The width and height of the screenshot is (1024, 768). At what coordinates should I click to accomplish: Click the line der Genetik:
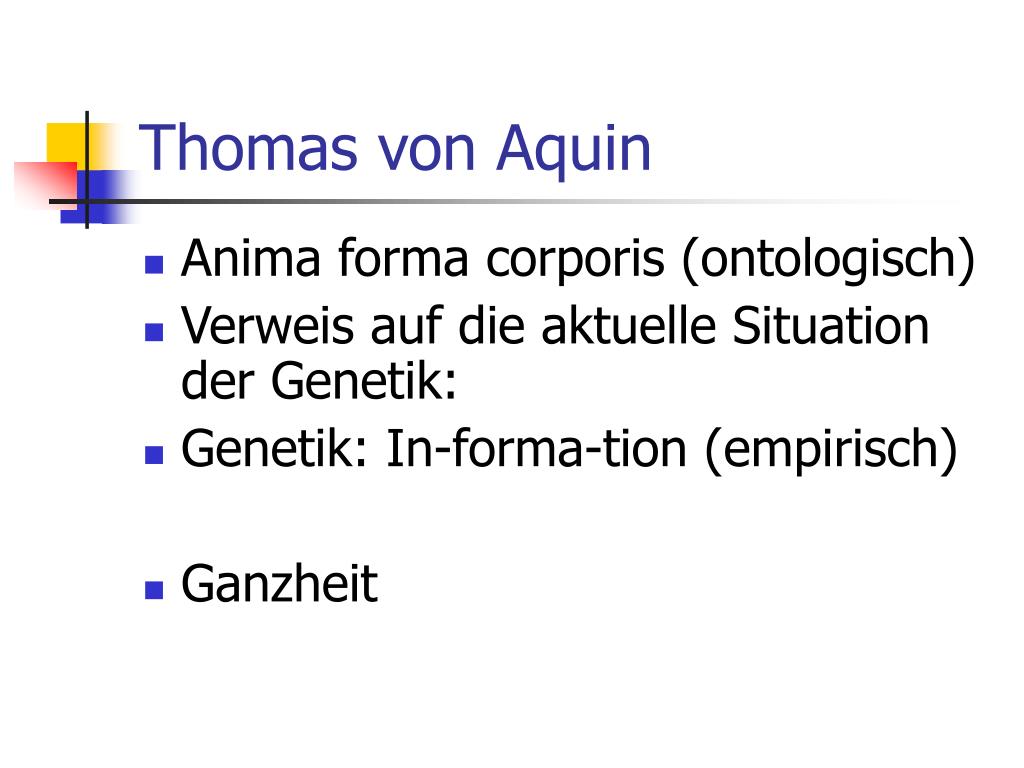319,381
